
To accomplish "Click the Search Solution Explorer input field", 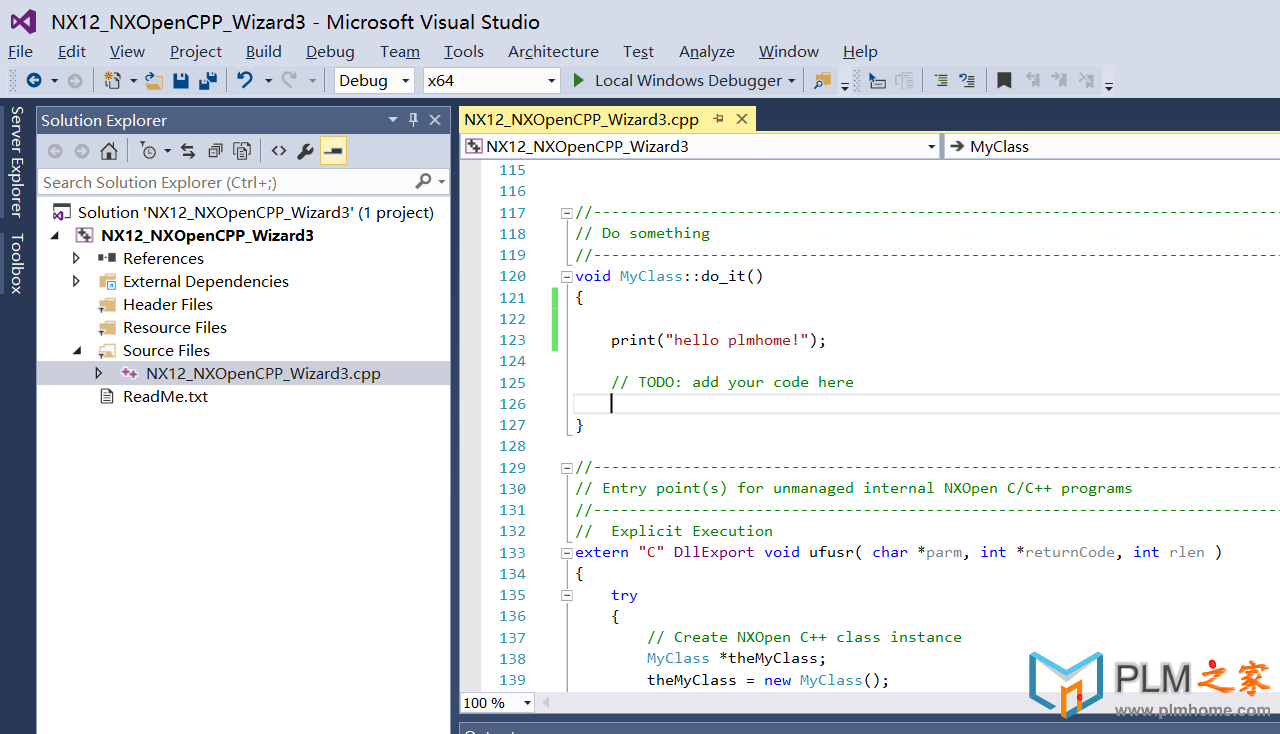I will tap(227, 182).
